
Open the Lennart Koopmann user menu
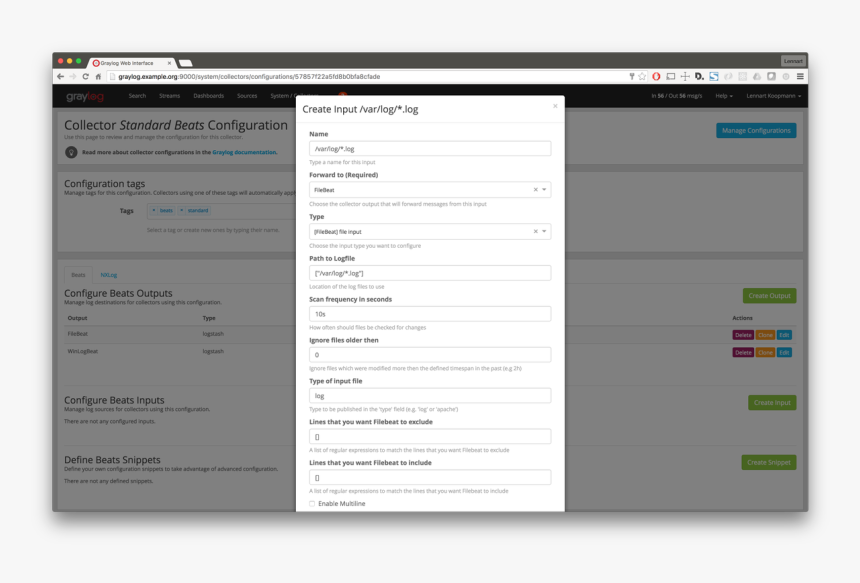773,96
